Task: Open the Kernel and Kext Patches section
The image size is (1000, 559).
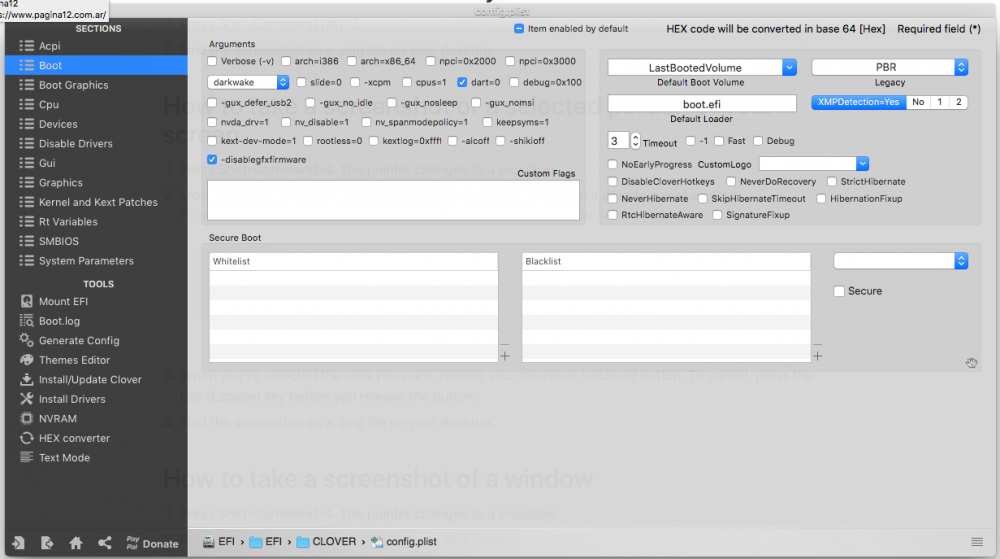Action: click(x=96, y=202)
